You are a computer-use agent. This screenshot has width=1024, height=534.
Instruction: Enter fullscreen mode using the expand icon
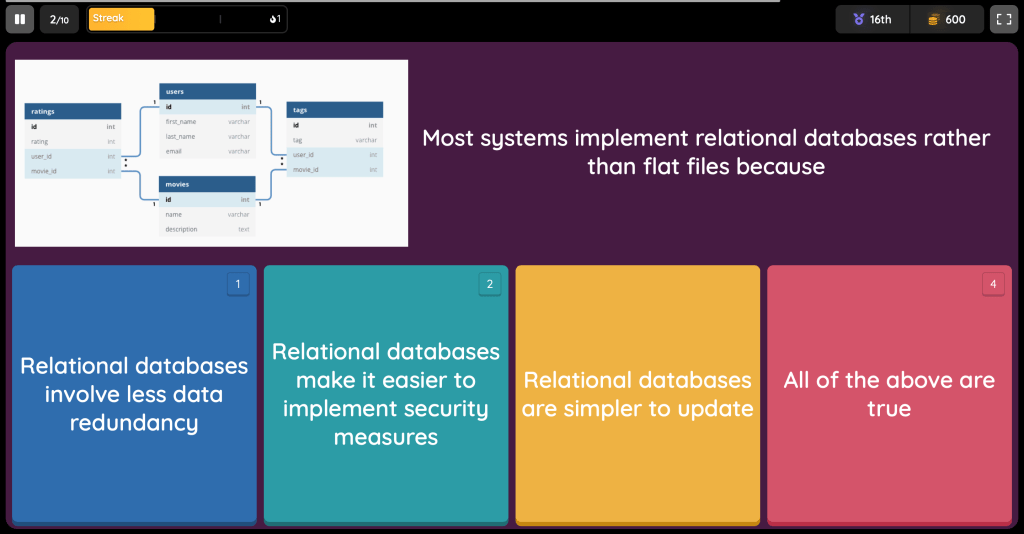(x=1004, y=19)
